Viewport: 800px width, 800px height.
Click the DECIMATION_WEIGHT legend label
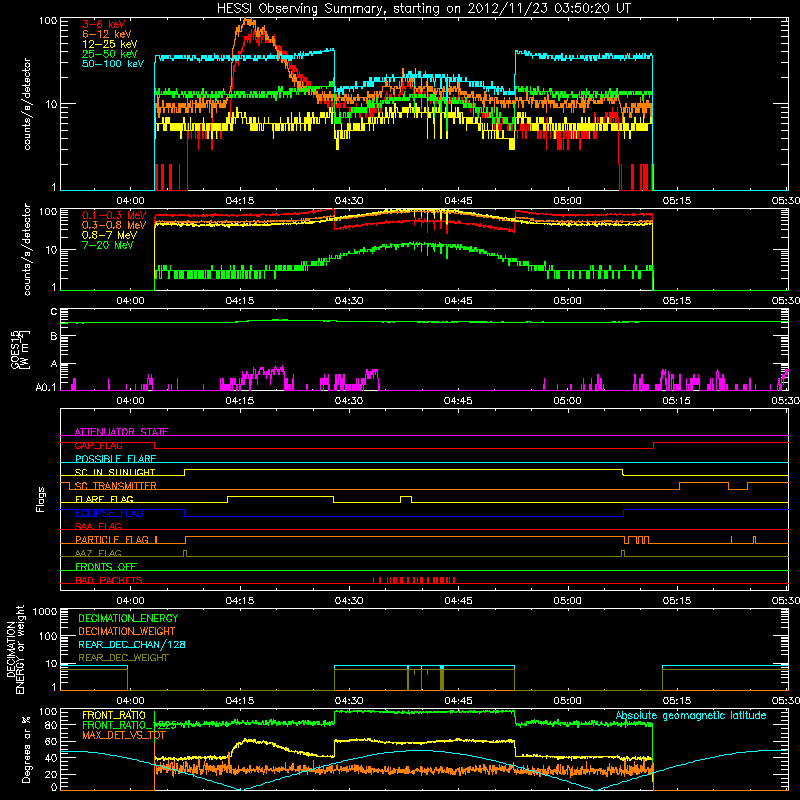pyautogui.click(x=127, y=631)
